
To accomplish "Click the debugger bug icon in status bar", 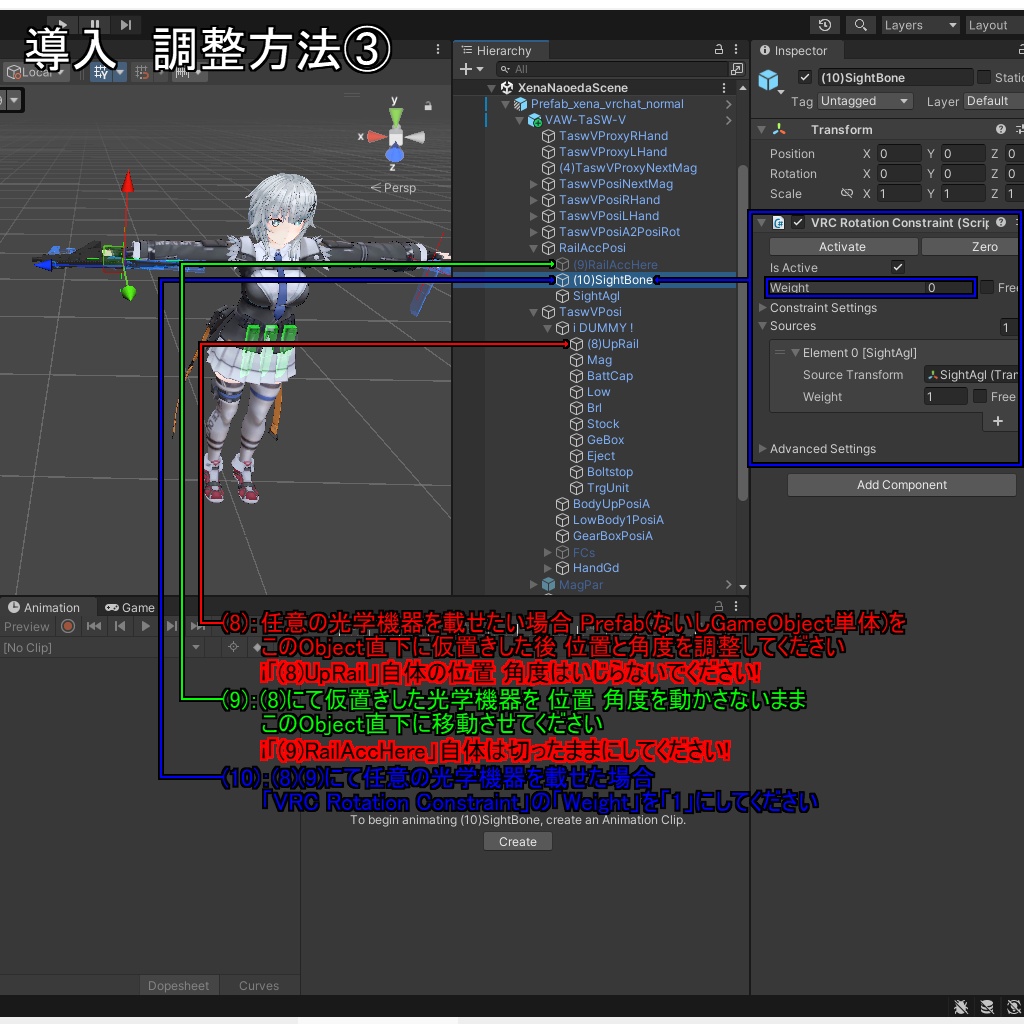I will click(961, 1006).
